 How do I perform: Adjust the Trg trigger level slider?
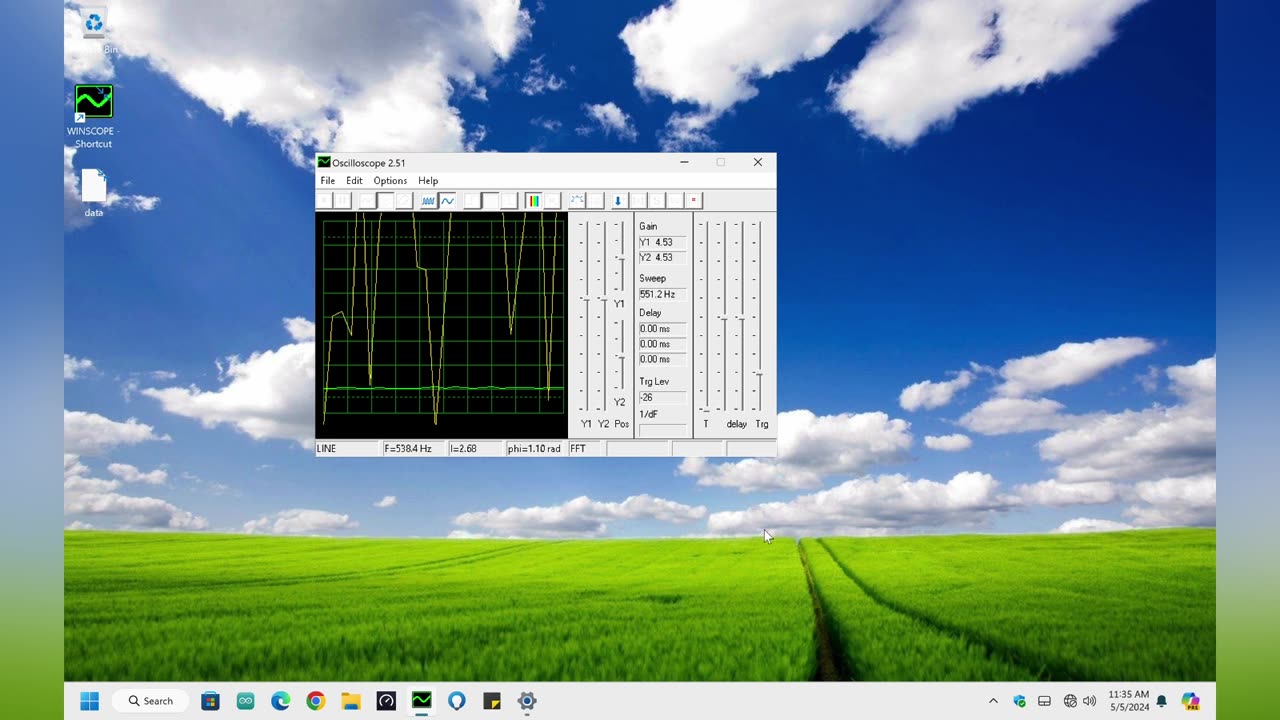point(760,315)
